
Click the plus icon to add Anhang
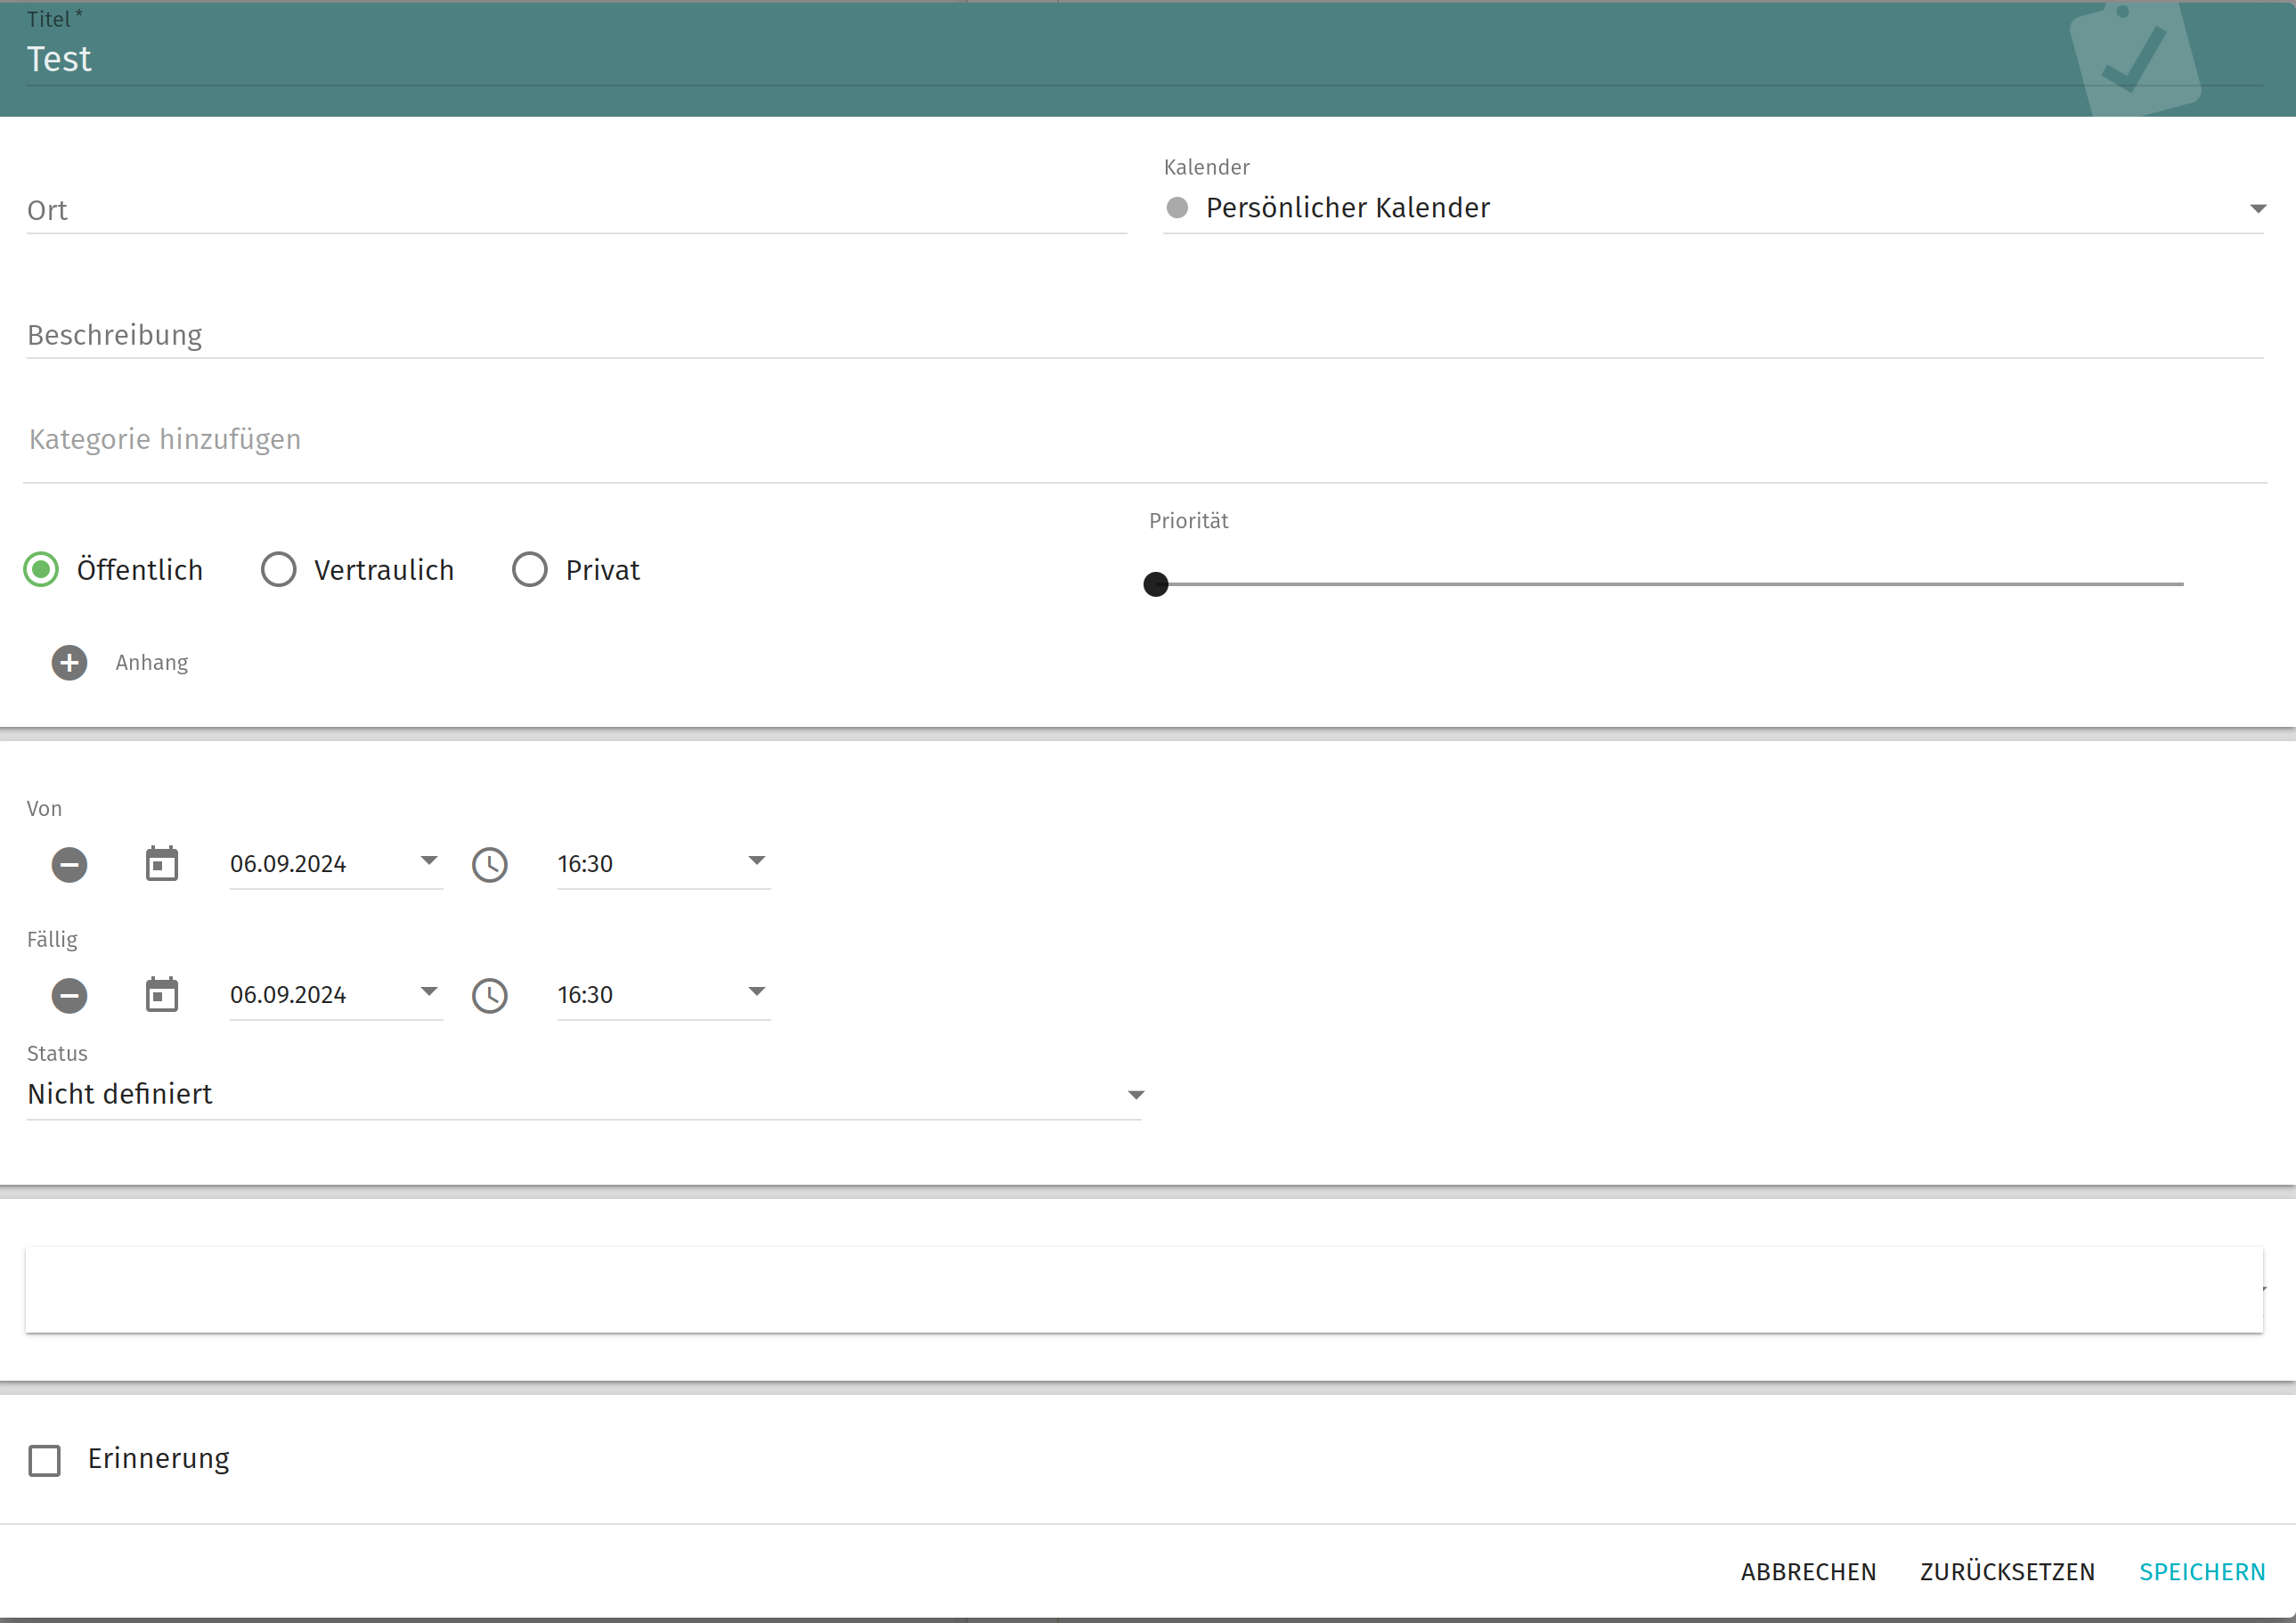69,663
